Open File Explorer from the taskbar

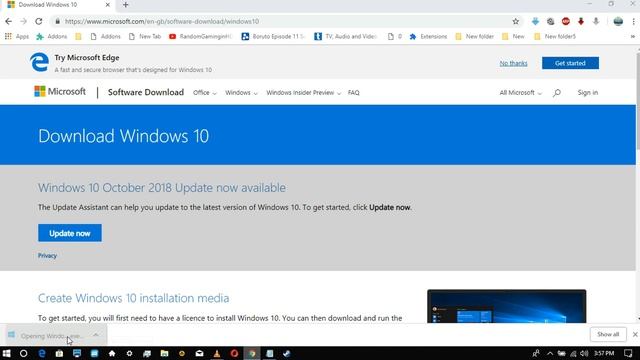click(x=164, y=353)
